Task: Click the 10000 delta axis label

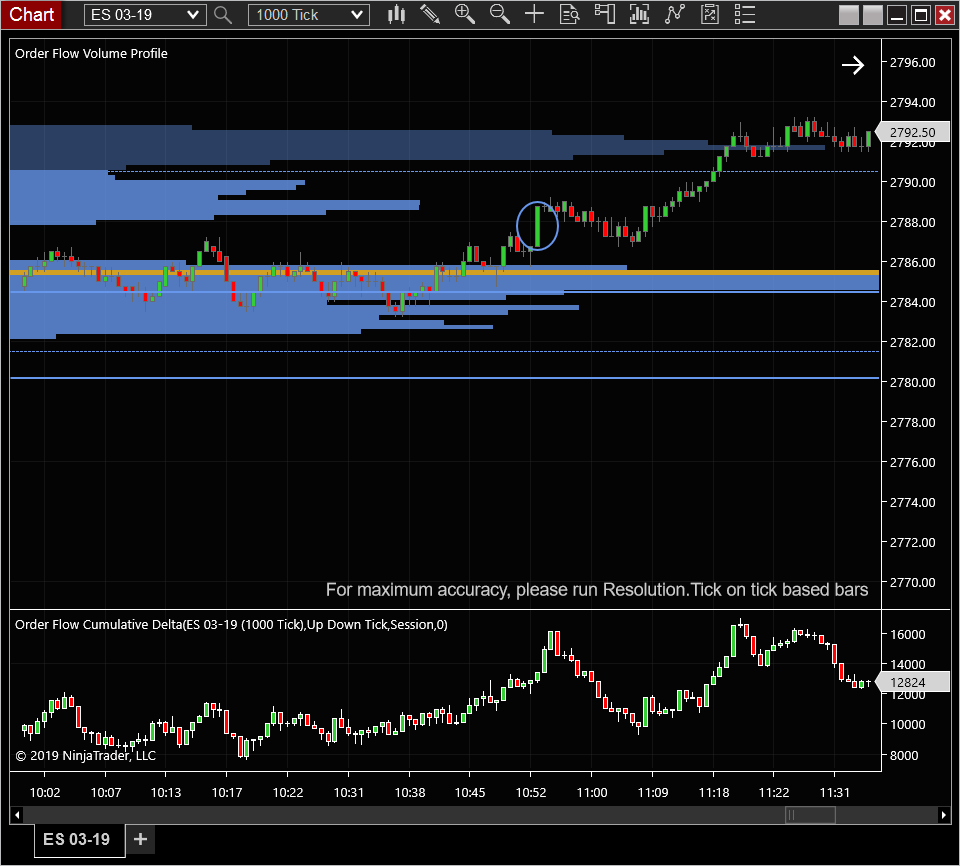Action: click(907, 725)
